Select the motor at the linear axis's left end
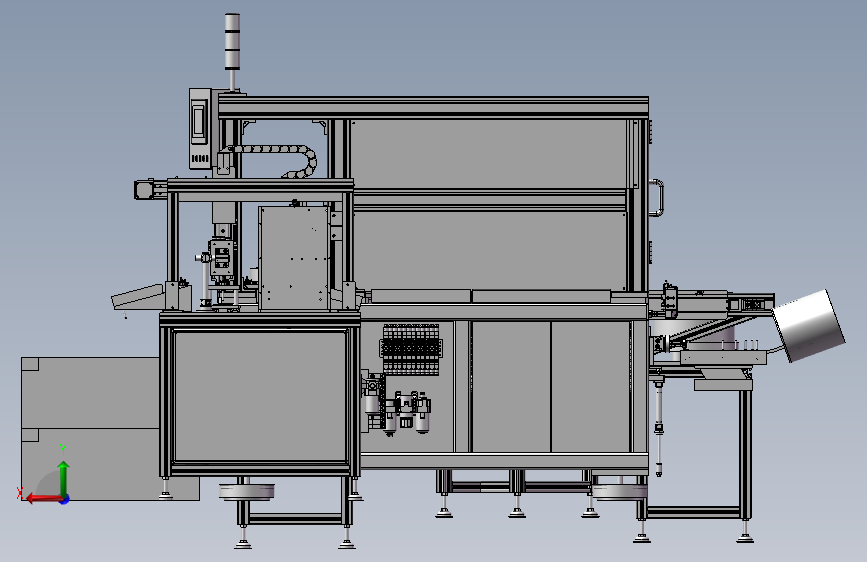The image size is (867, 562). click(x=144, y=189)
